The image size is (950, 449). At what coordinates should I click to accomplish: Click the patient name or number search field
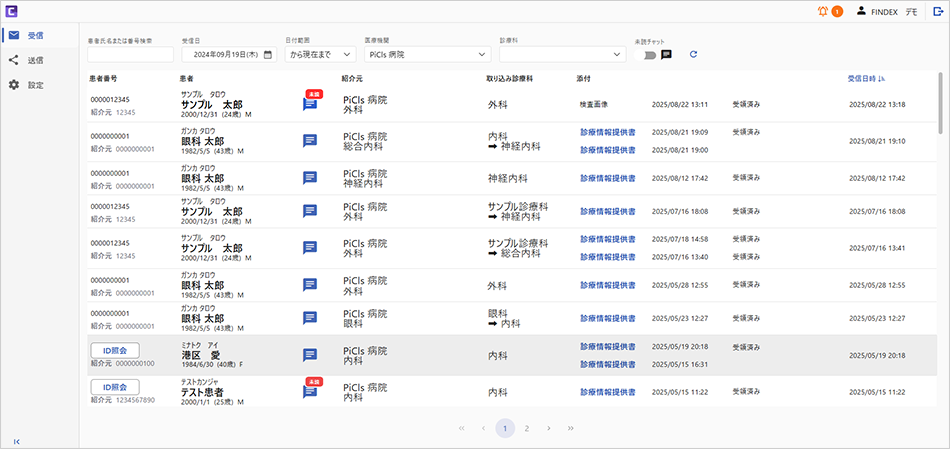[130, 54]
